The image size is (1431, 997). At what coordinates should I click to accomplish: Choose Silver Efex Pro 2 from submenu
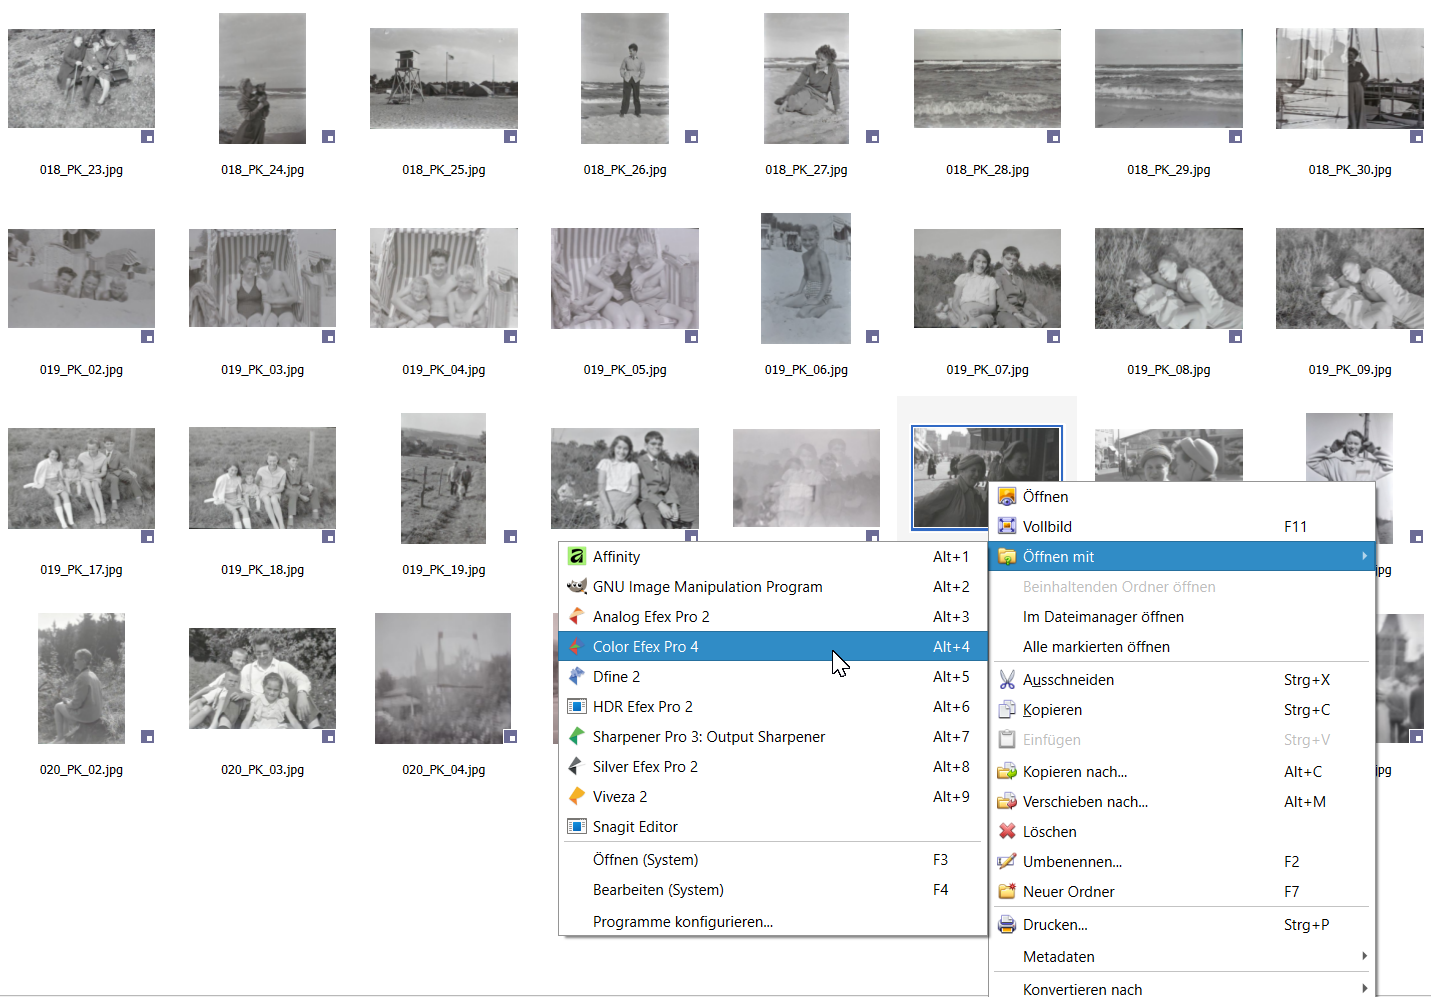pos(645,767)
